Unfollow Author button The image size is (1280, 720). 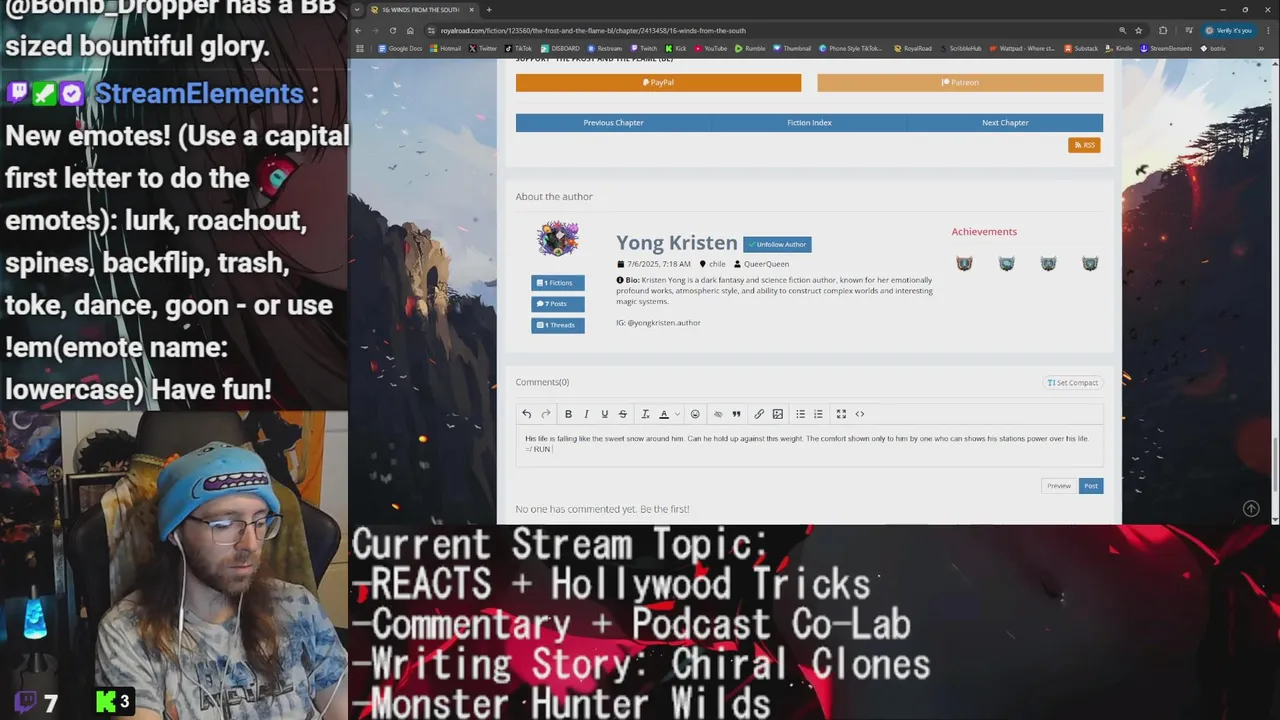coord(777,244)
